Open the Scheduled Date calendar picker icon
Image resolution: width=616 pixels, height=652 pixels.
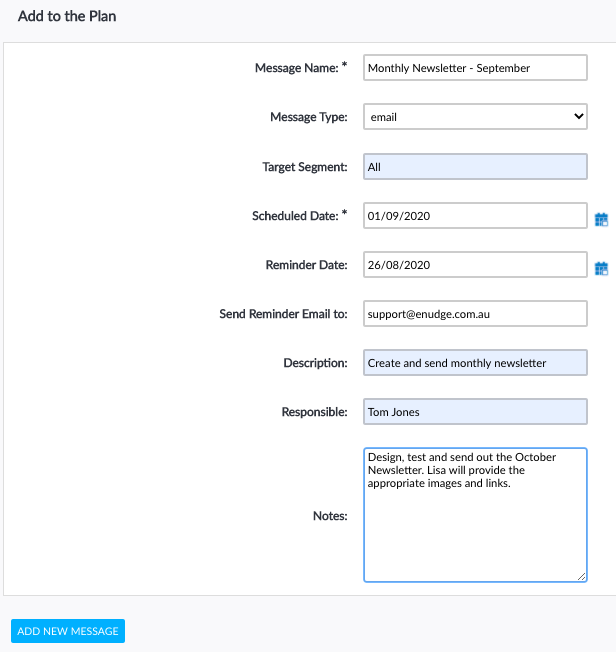pyautogui.click(x=601, y=219)
